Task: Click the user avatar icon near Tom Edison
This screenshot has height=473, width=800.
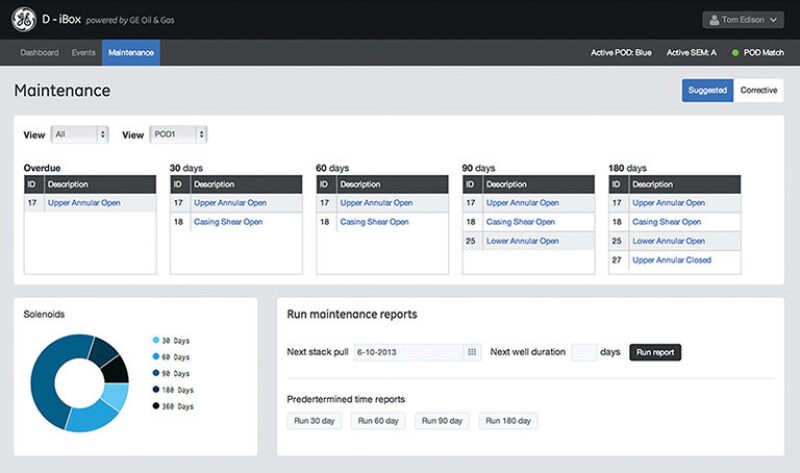Action: click(x=712, y=20)
